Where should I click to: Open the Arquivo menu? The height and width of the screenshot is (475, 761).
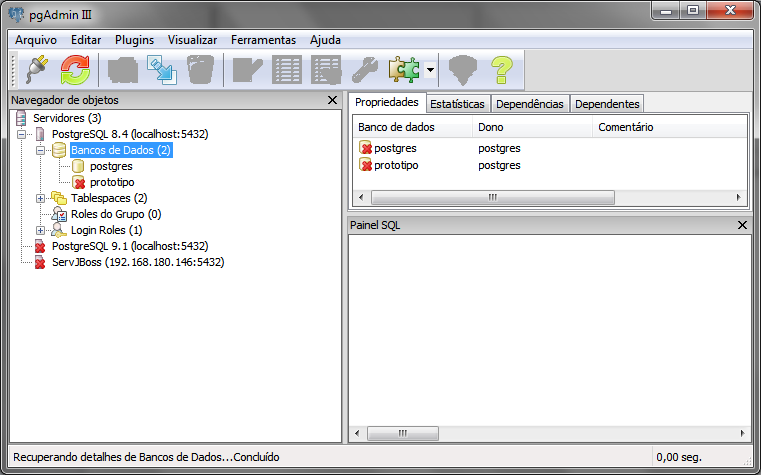[x=35, y=40]
